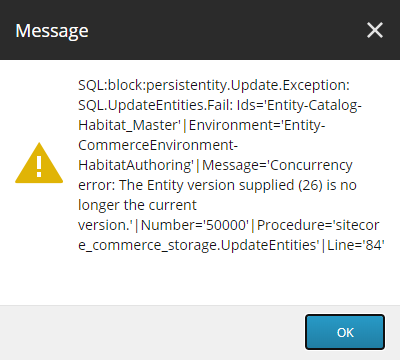Click the "e_commerce_storage.UpdateEntities" text
The width and height of the screenshot is (400, 360).
199,245
